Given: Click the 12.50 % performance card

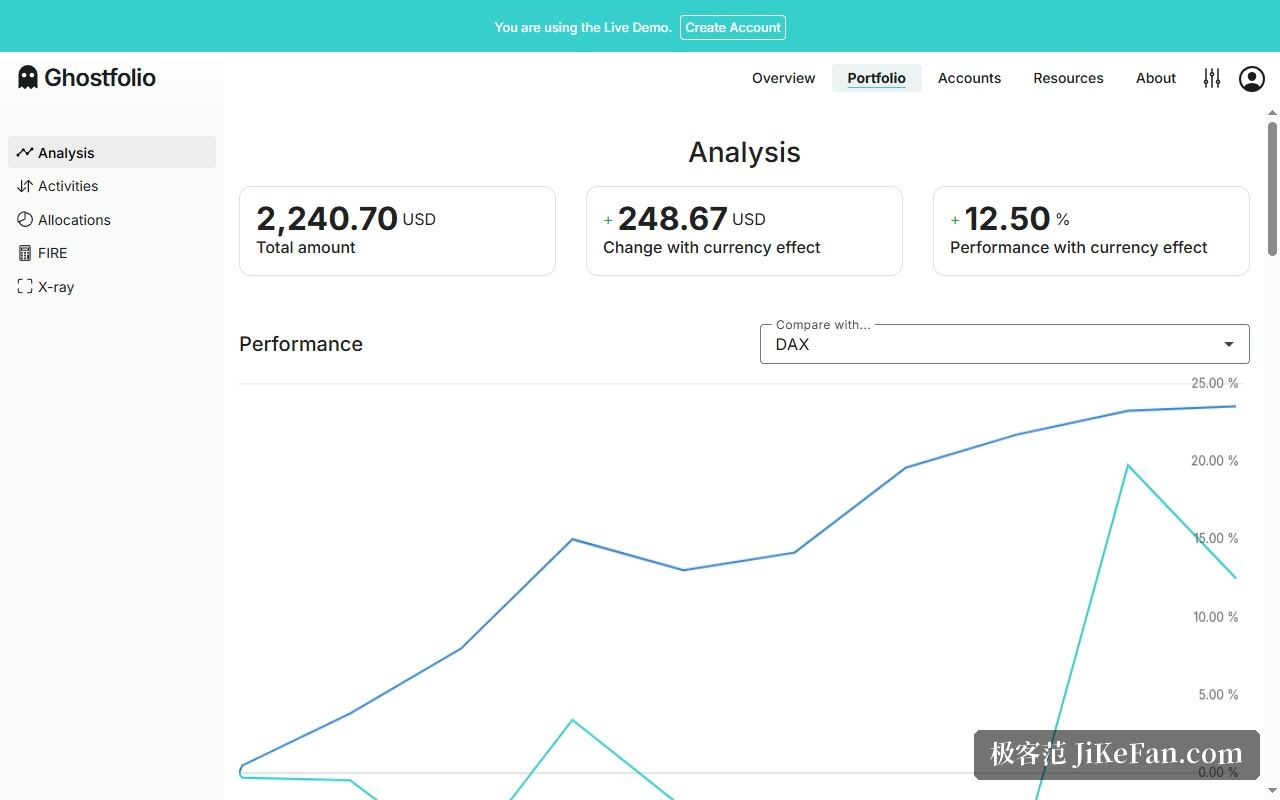Looking at the screenshot, I should tap(1091, 231).
